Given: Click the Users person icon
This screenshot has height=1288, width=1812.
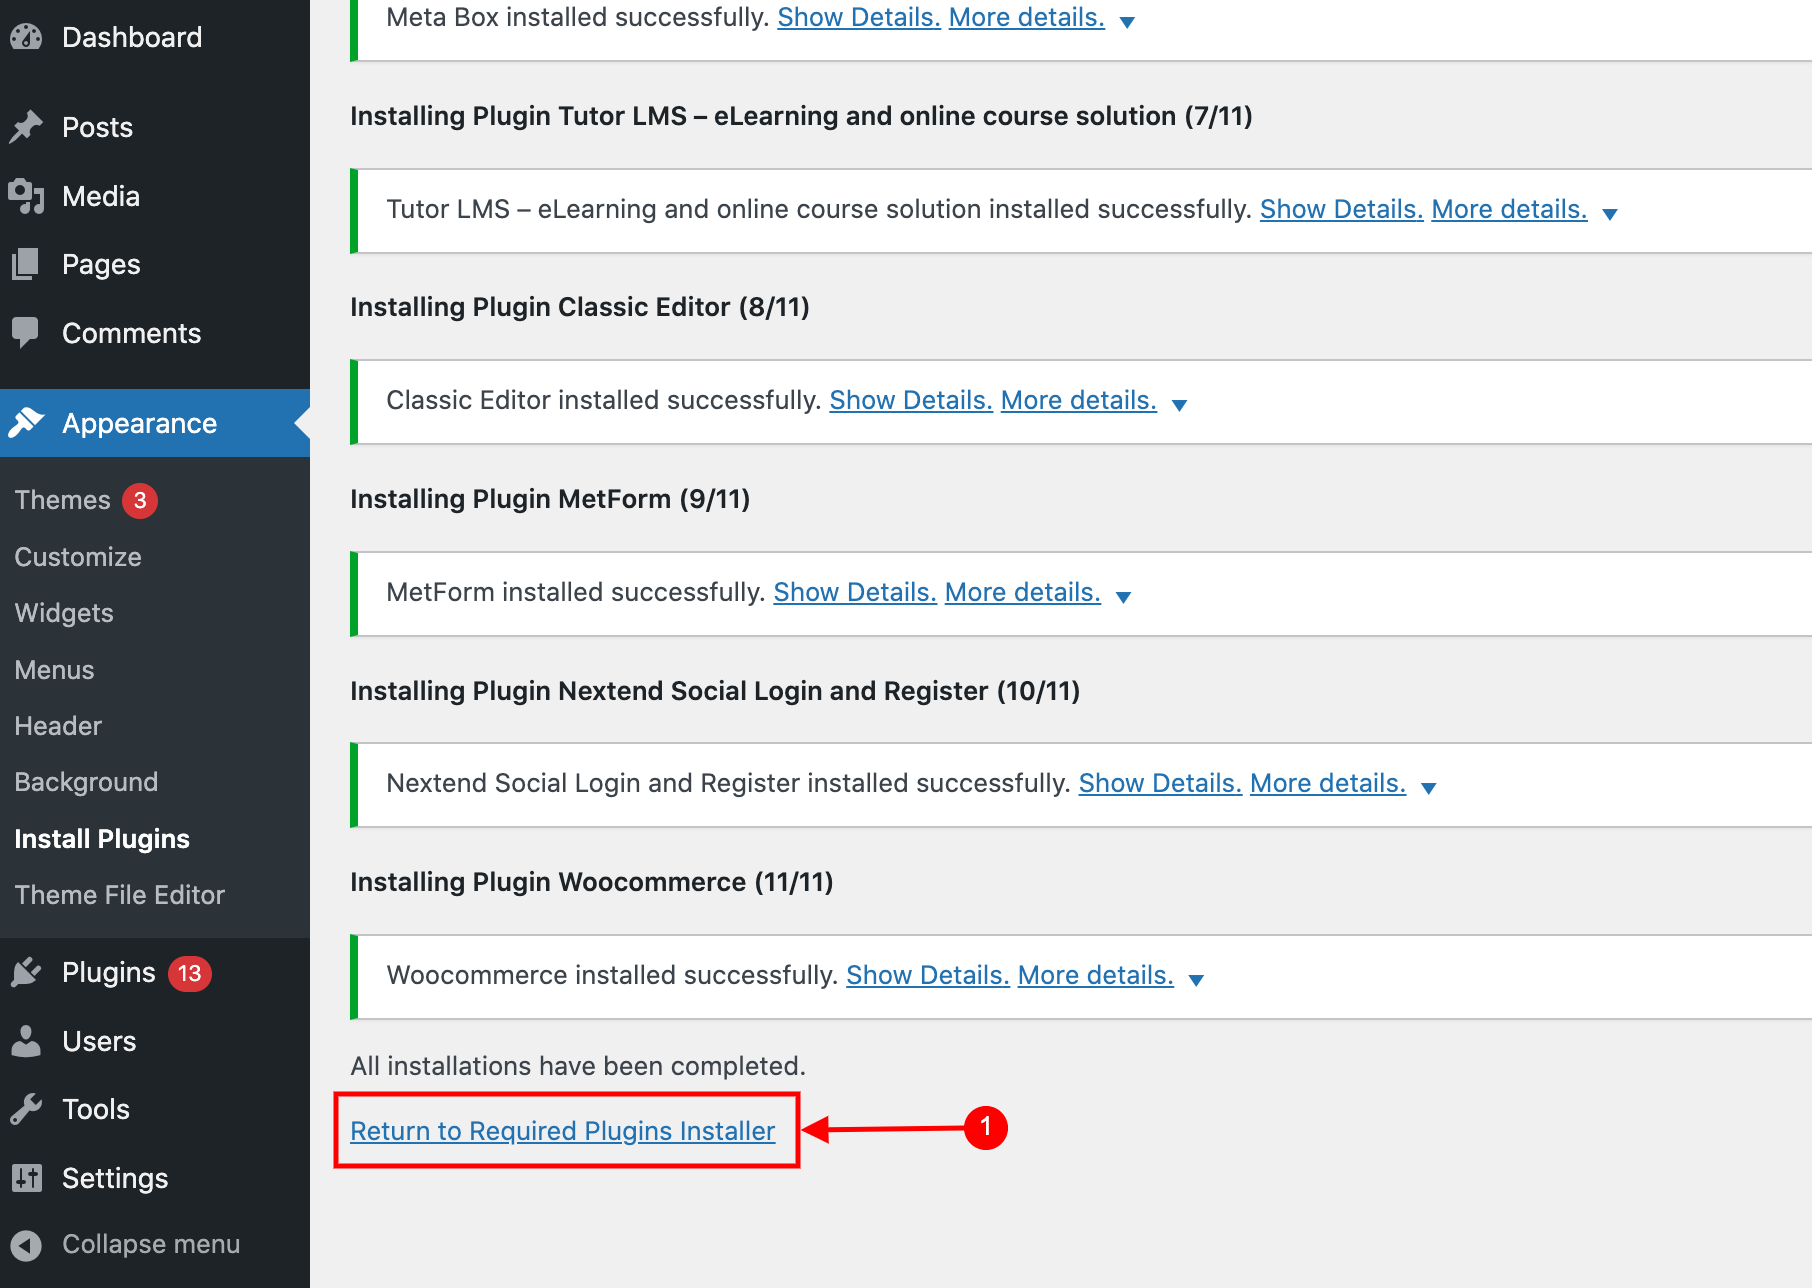Looking at the screenshot, I should (x=27, y=1041).
